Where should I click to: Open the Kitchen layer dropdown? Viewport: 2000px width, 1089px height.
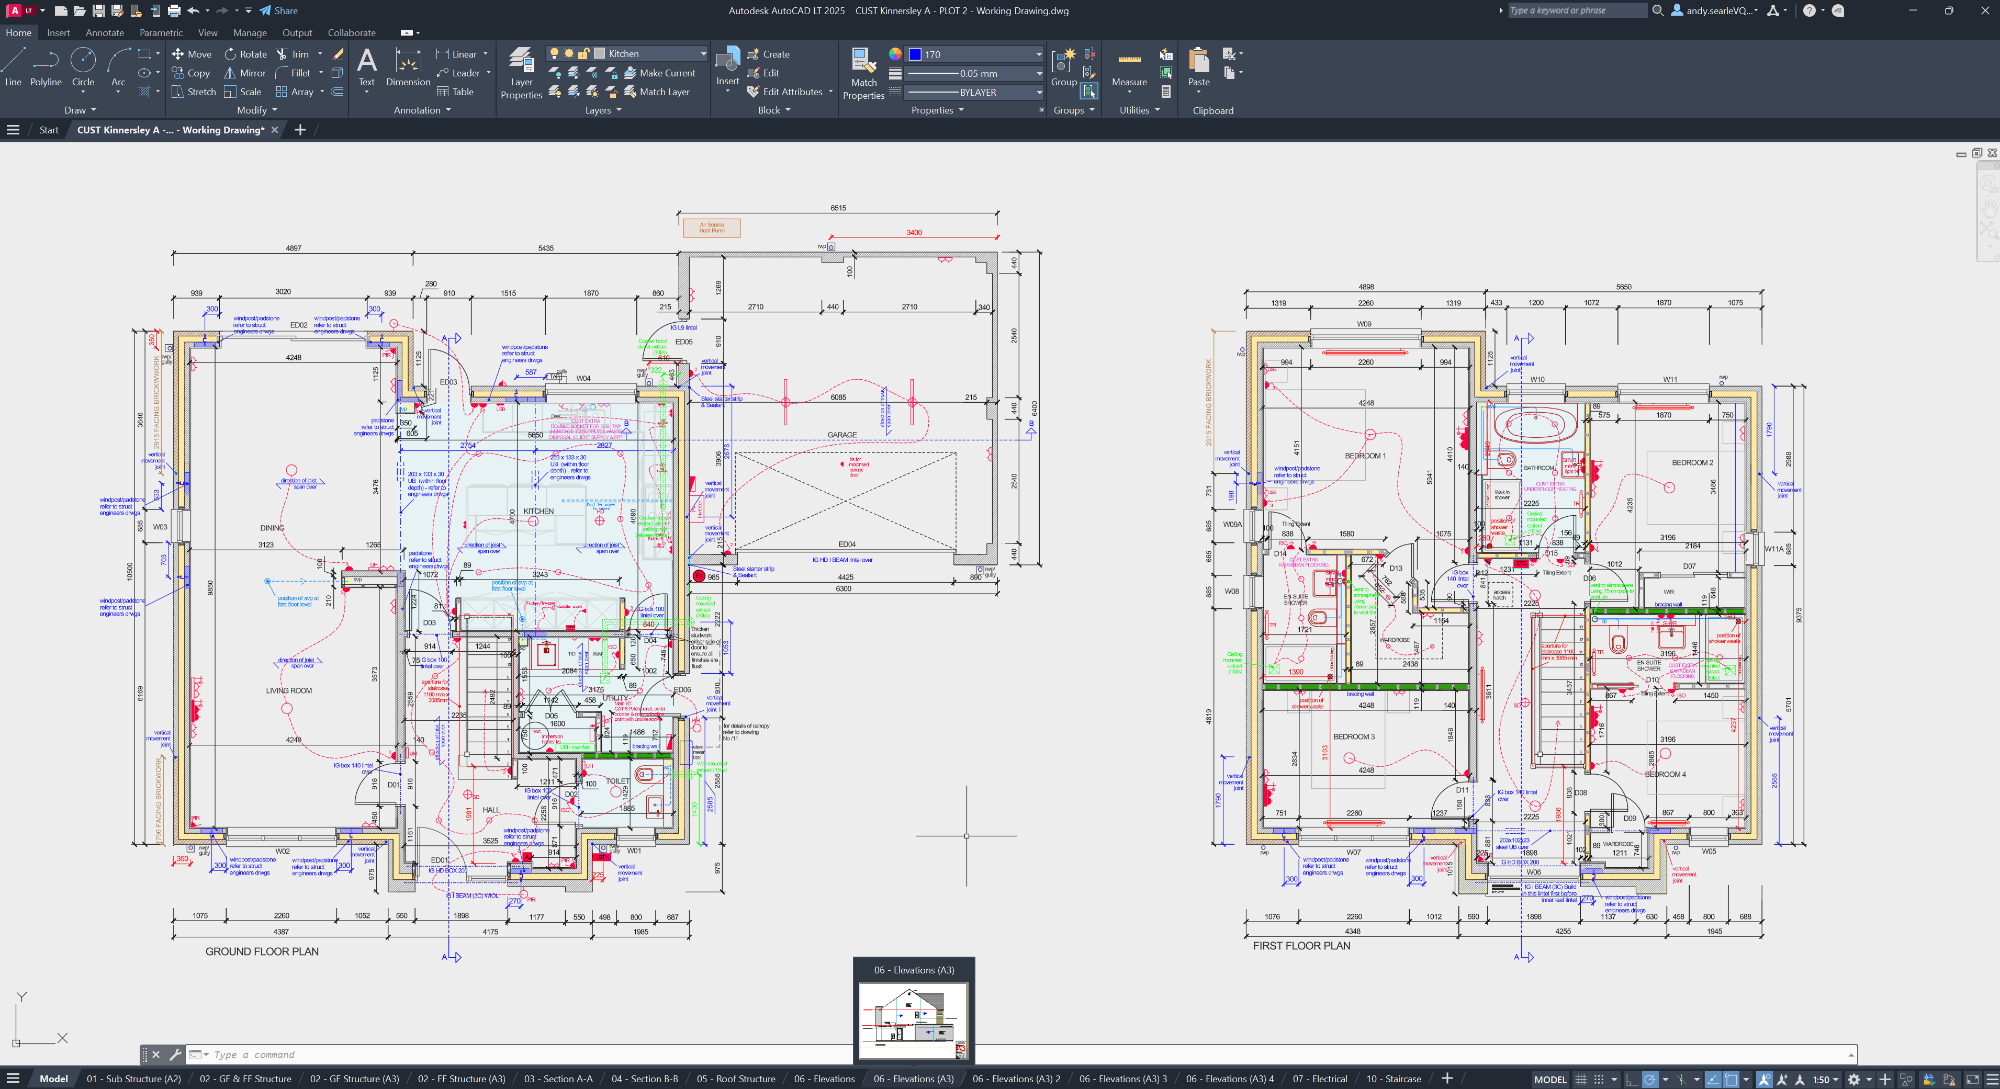pyautogui.click(x=703, y=54)
